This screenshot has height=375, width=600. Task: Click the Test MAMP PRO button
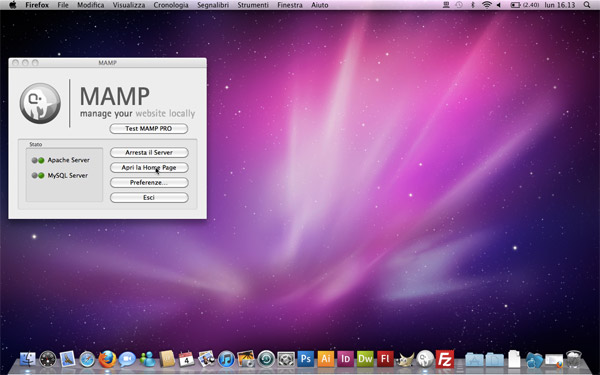click(x=149, y=129)
